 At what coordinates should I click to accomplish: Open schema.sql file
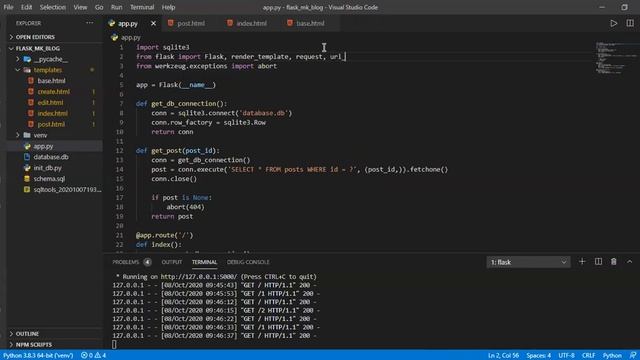tap(49, 179)
